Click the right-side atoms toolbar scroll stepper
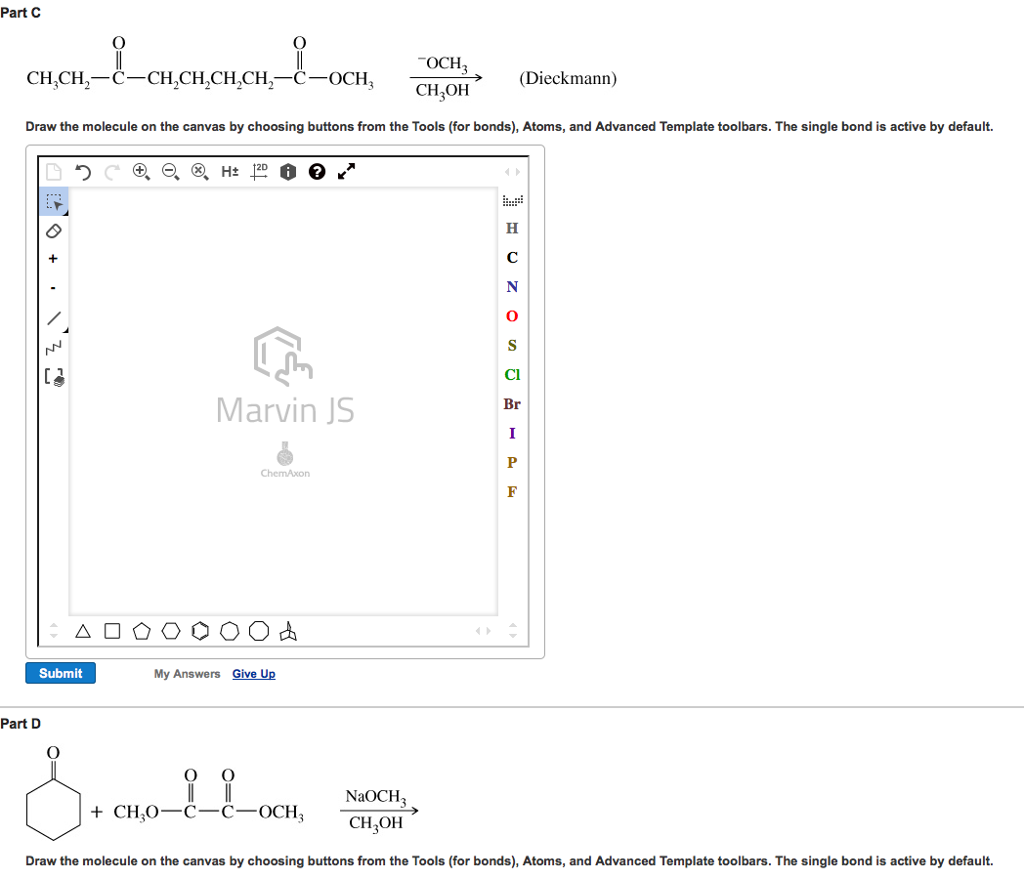 point(513,631)
